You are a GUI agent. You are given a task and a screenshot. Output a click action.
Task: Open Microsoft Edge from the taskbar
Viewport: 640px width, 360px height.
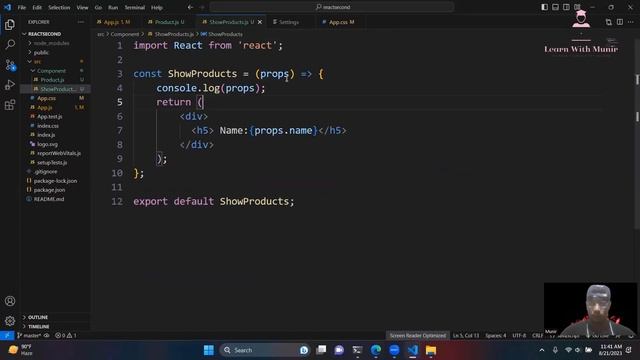376,350
